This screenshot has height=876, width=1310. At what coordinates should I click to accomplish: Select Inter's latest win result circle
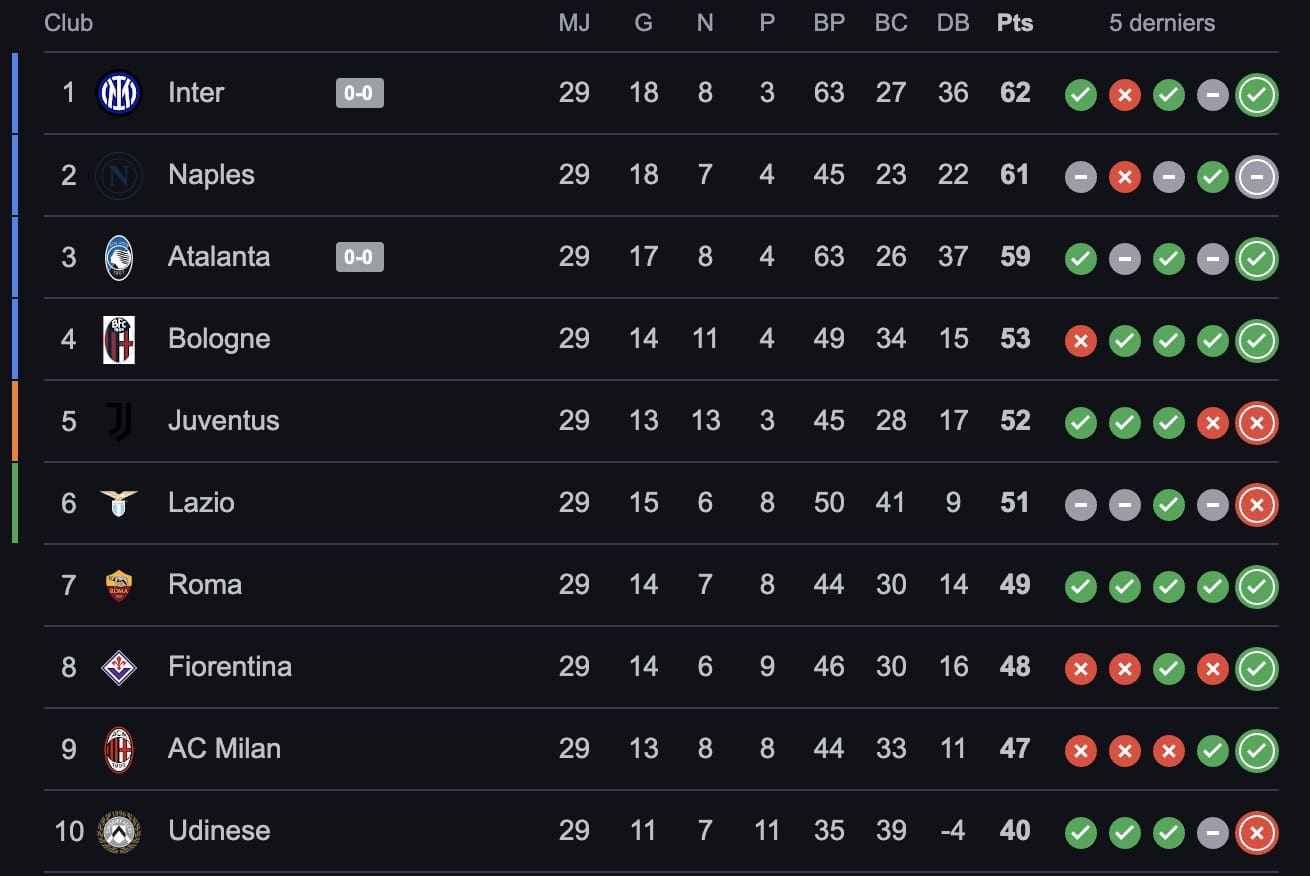1257,95
